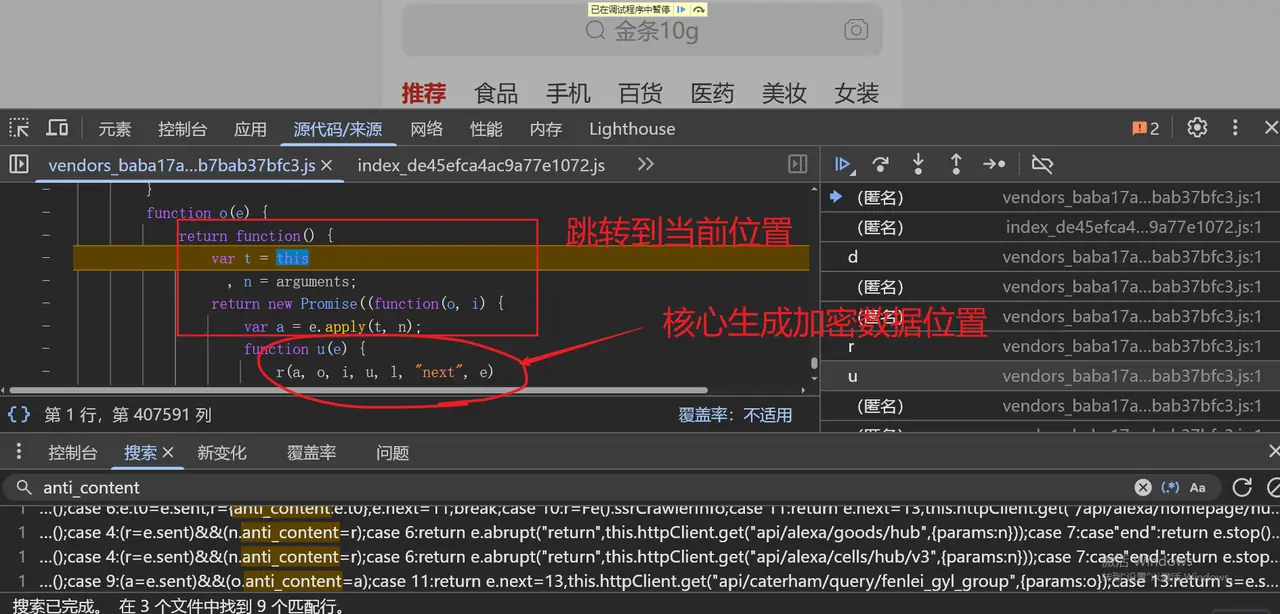This screenshot has height=614, width=1280.
Task: Toggle the device toolbar icon
Action: (x=57, y=128)
